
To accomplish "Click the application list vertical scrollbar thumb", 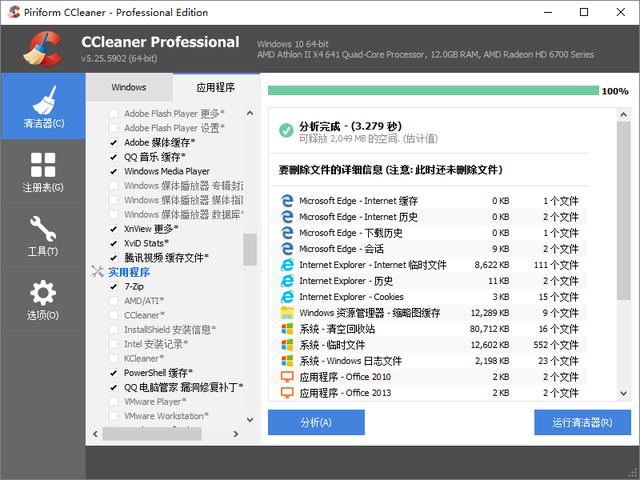I will pyautogui.click(x=250, y=249).
